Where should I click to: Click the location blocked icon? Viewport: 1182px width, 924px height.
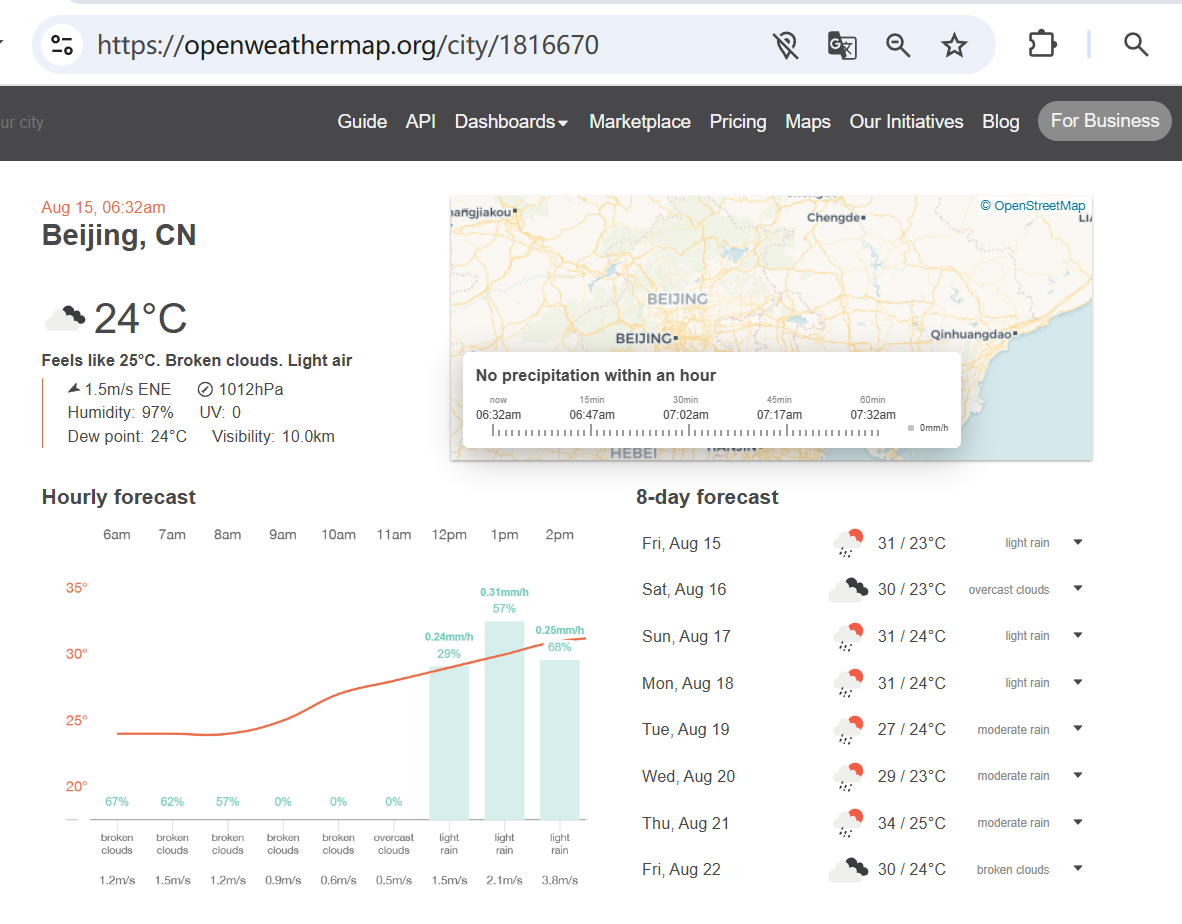pos(785,45)
